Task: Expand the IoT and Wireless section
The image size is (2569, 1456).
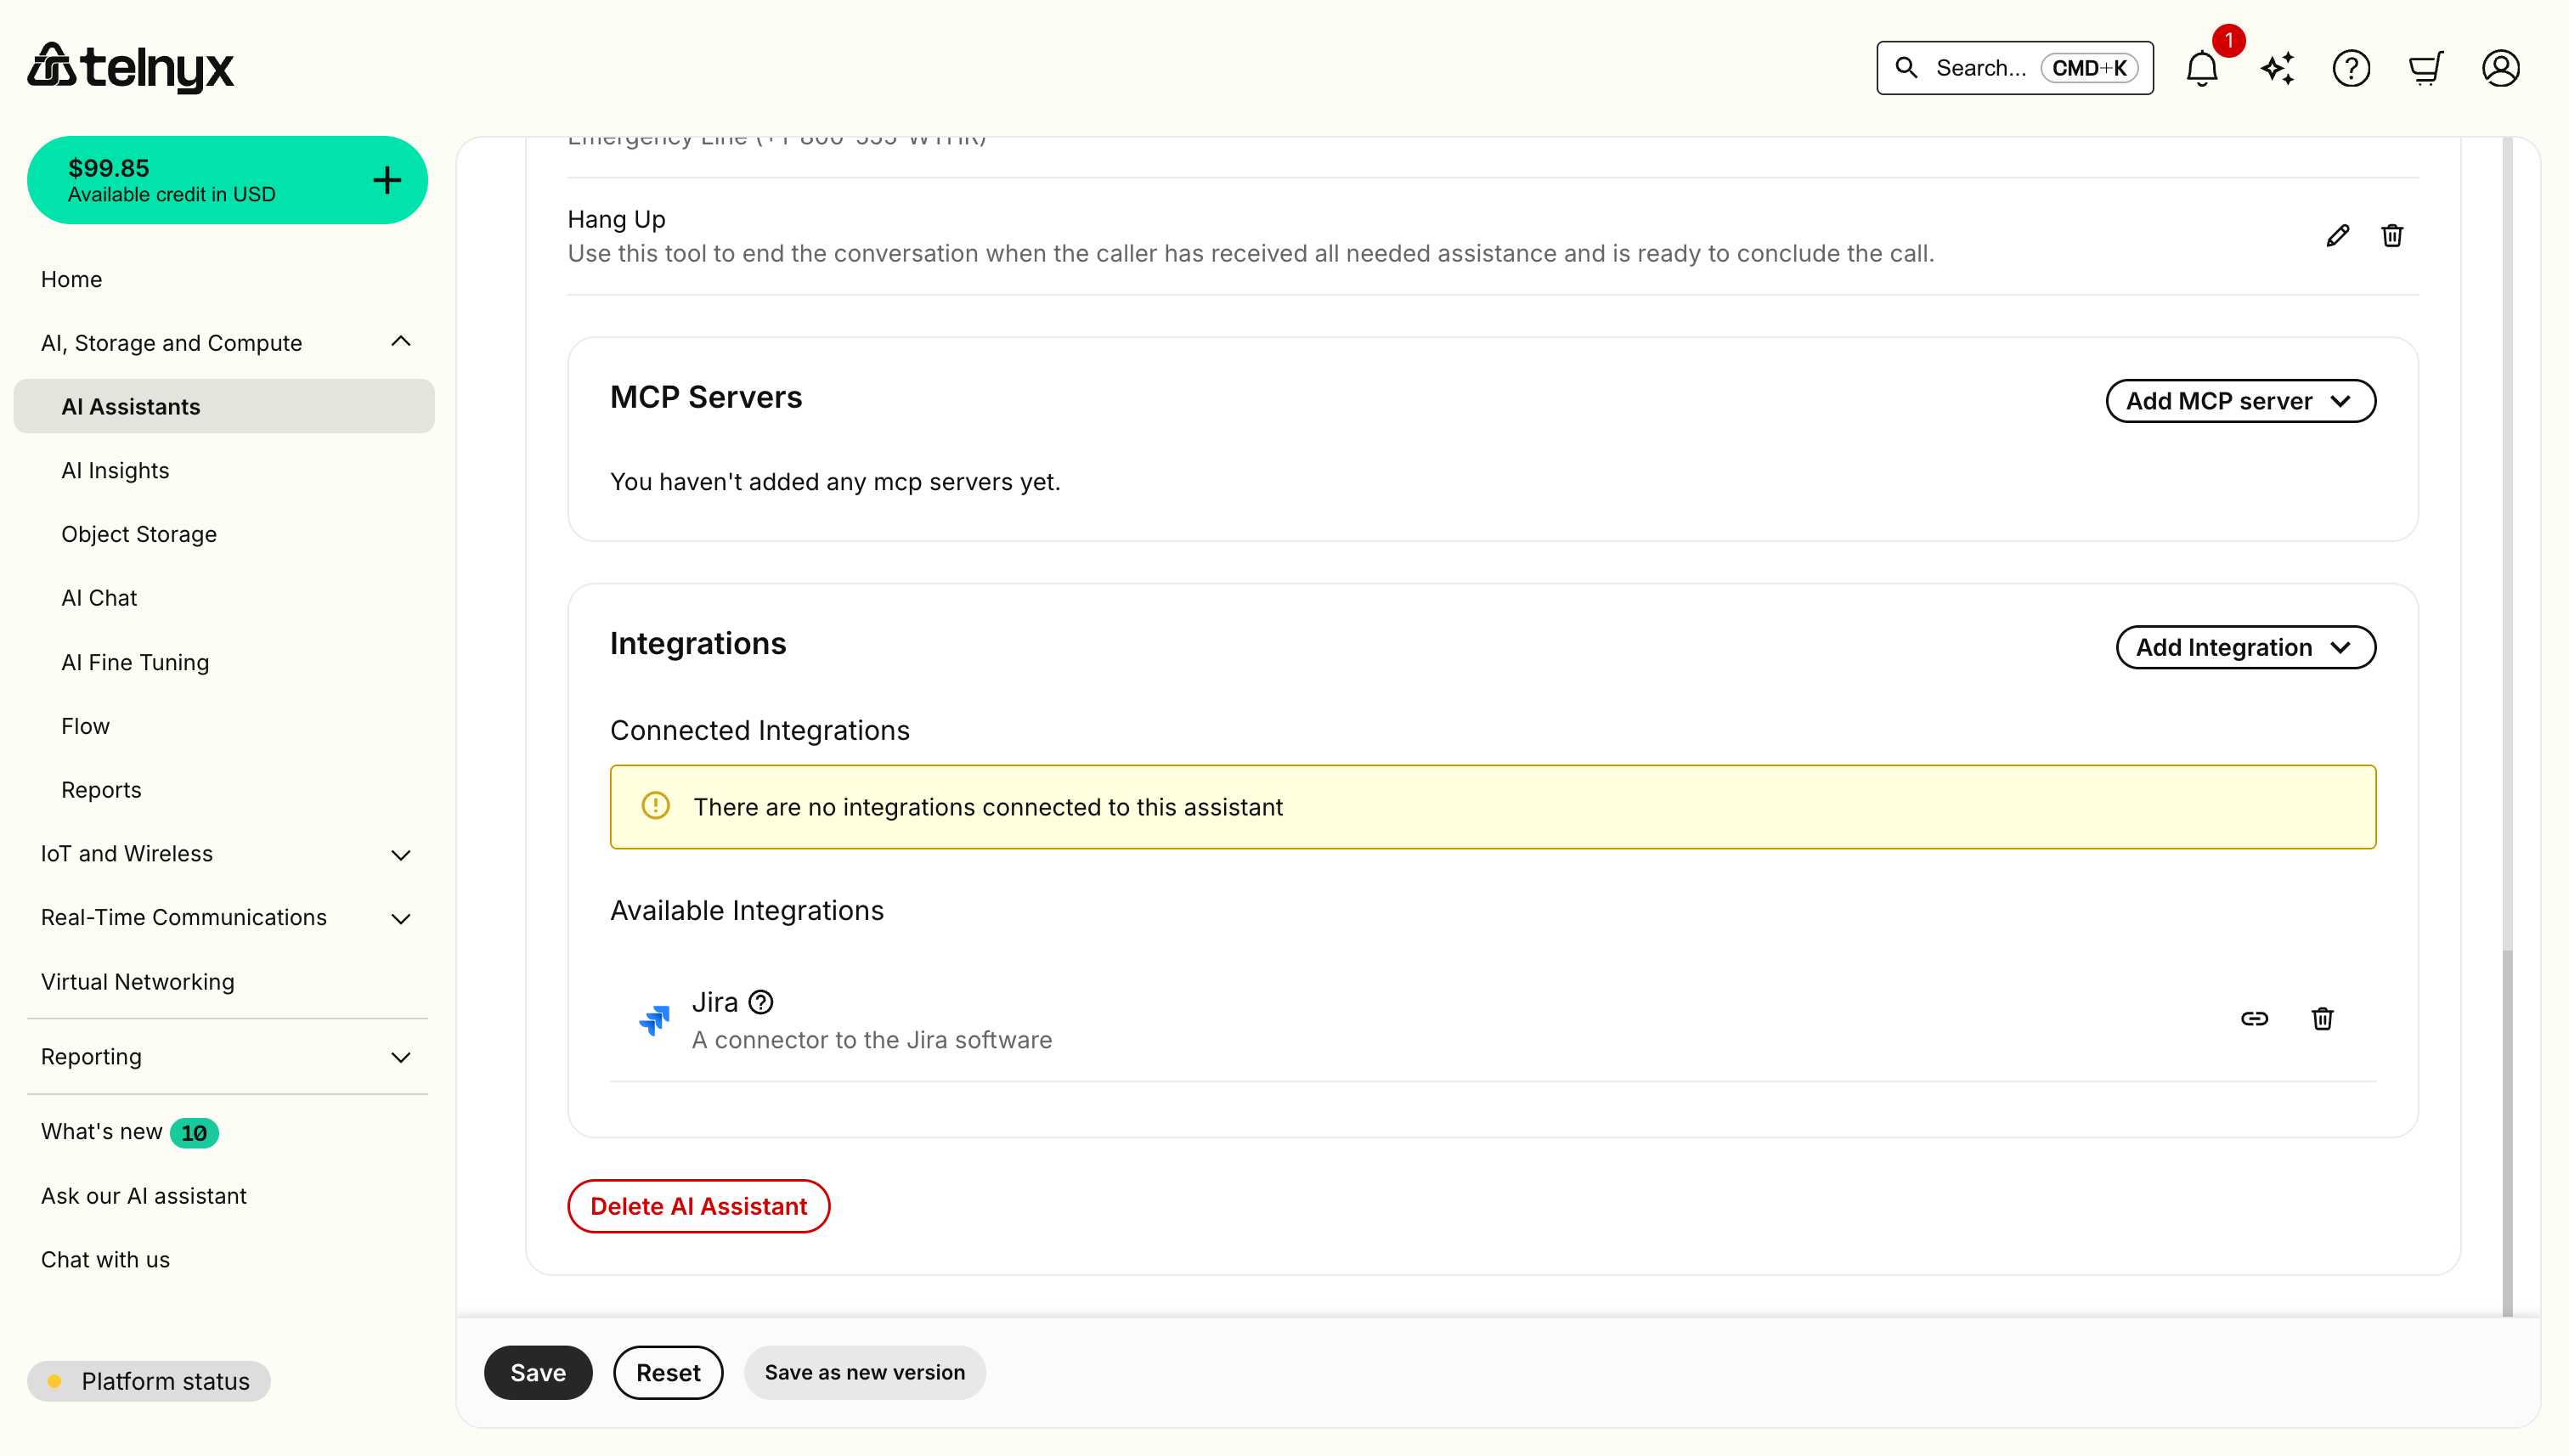Action: tap(400, 855)
